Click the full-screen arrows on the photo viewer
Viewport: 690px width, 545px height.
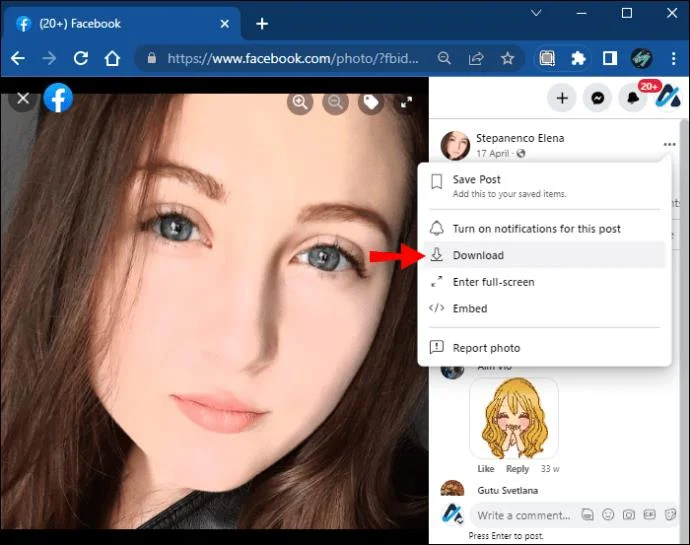click(x=406, y=103)
